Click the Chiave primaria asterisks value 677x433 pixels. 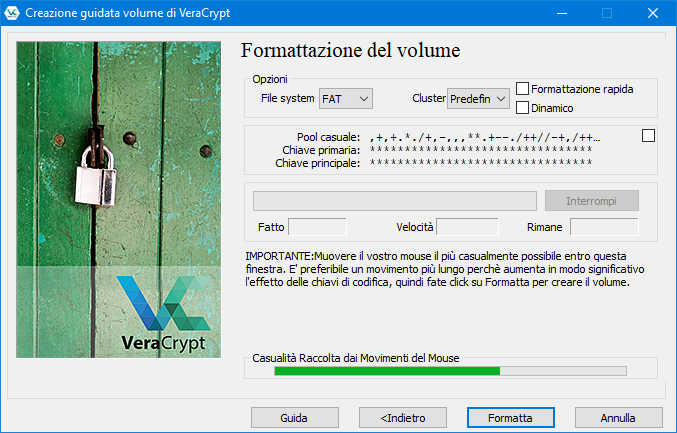coord(481,150)
